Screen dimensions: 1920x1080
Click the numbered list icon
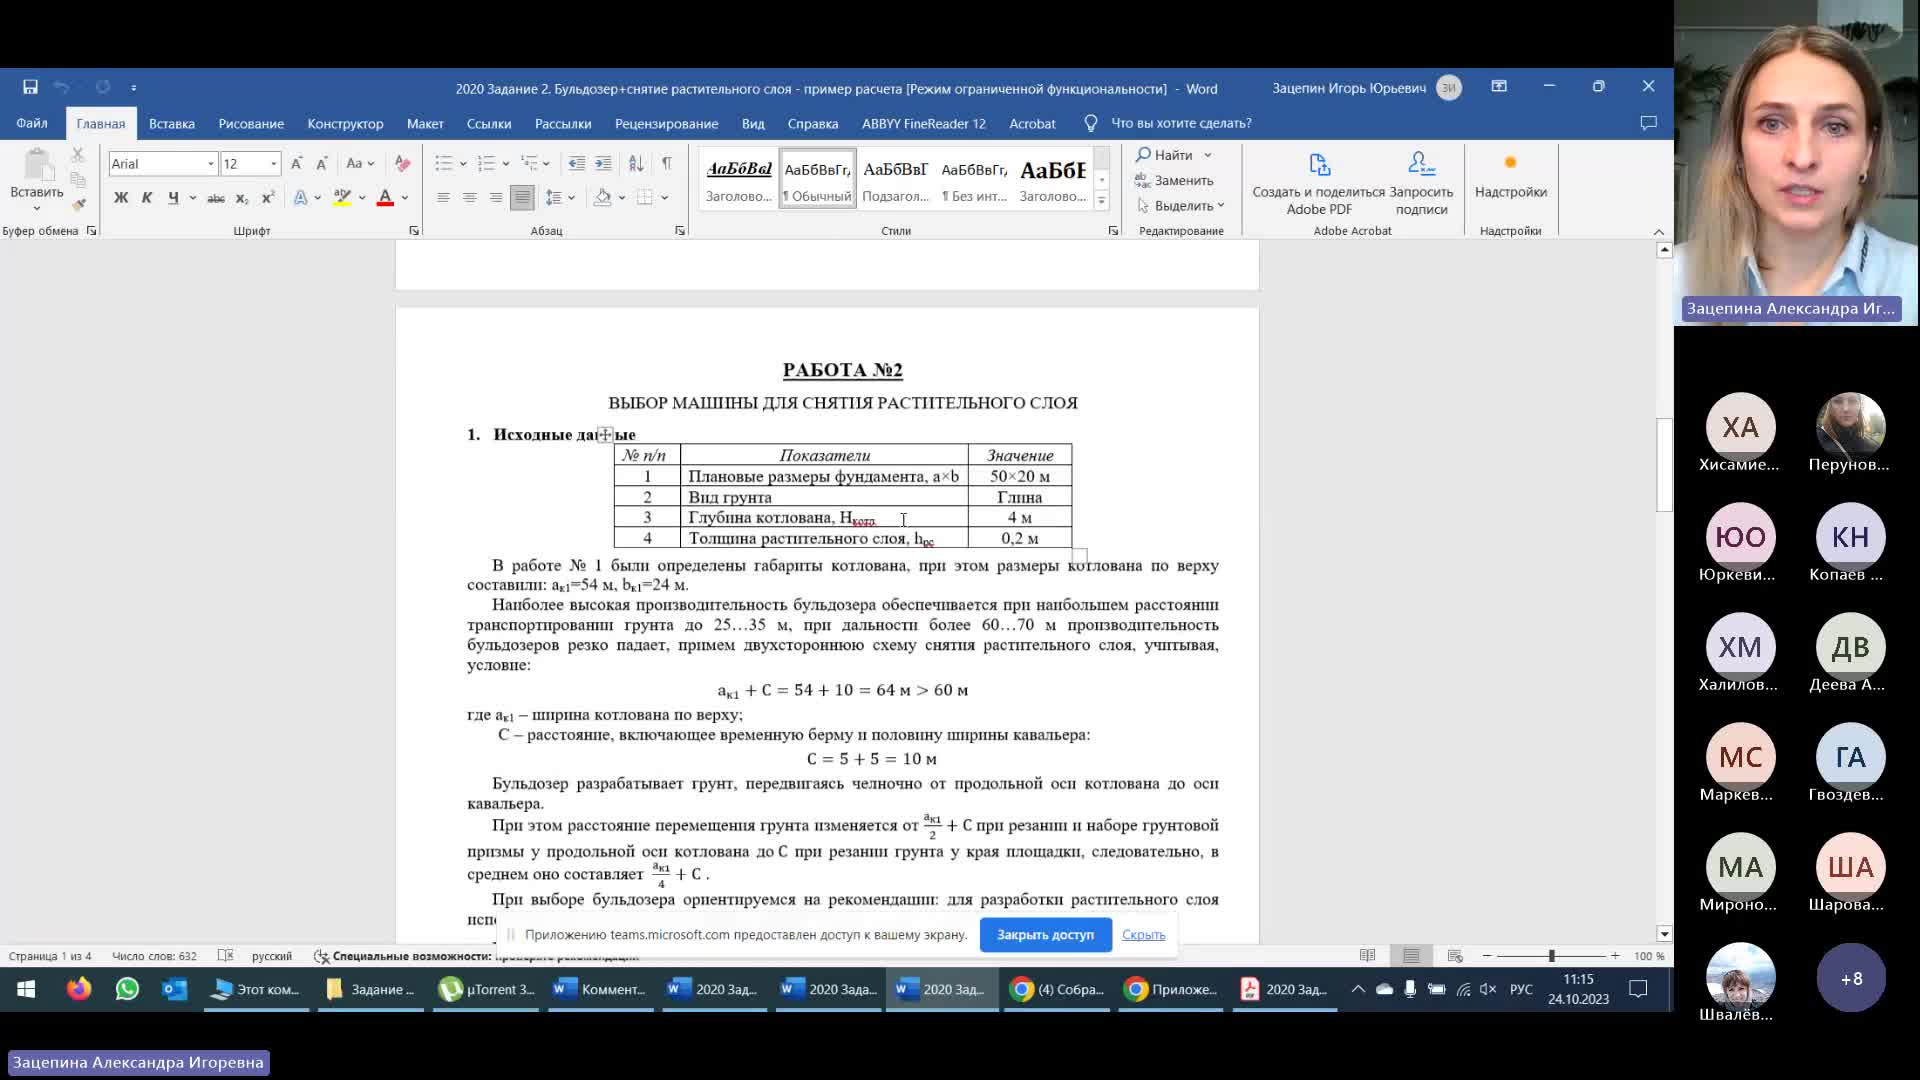click(x=487, y=163)
